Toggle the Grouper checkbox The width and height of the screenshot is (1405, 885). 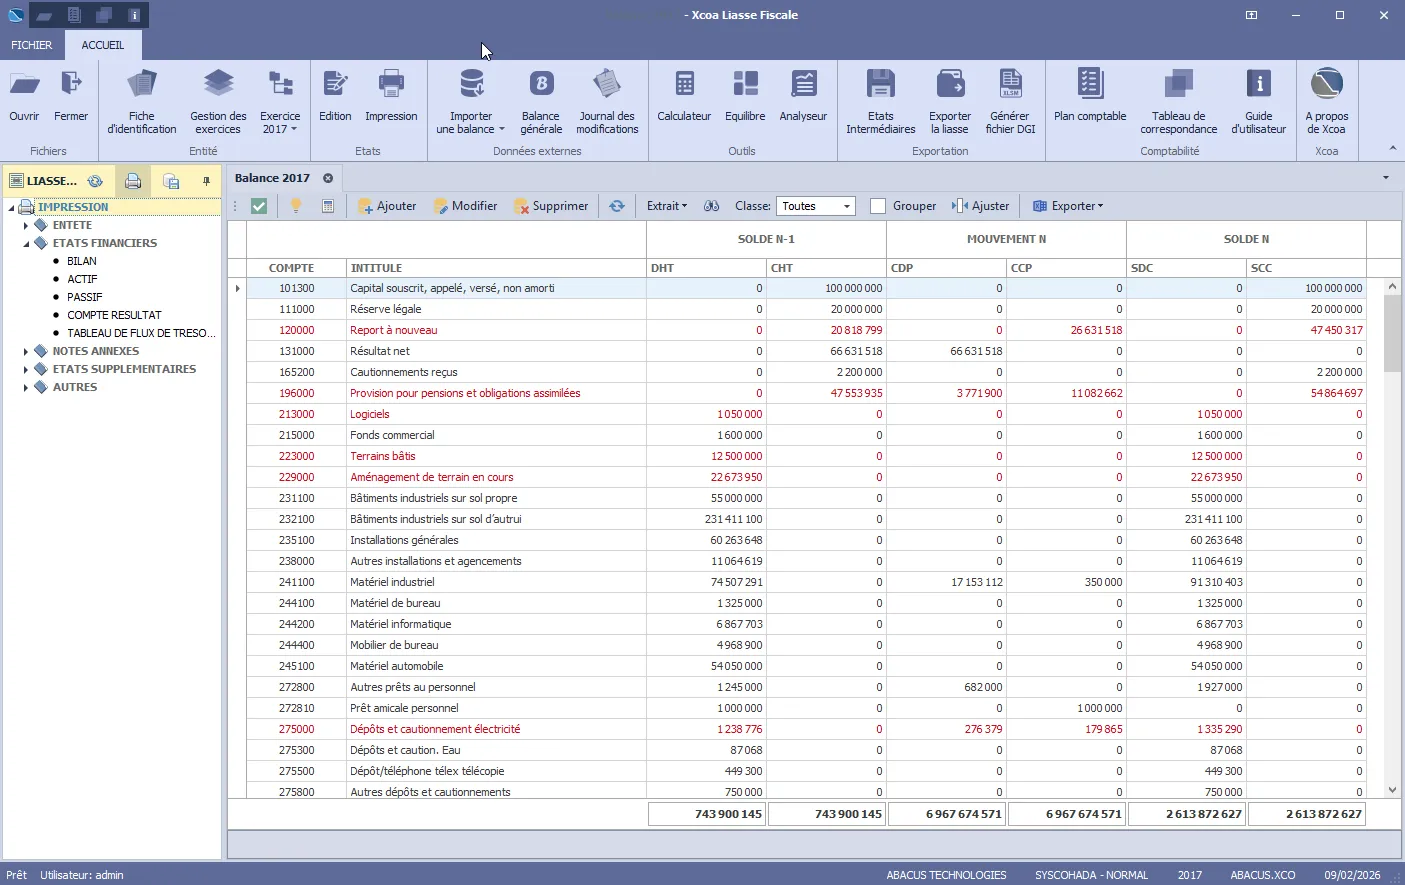(x=878, y=206)
